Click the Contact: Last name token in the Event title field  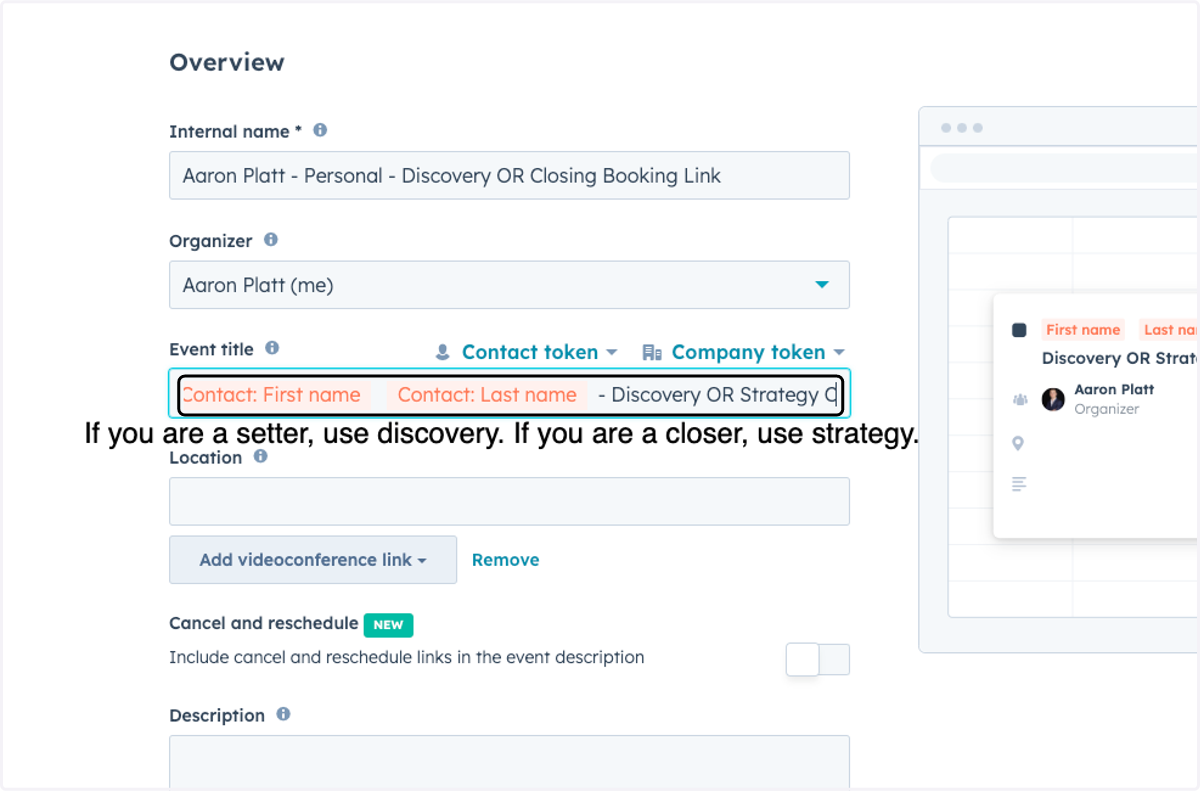click(487, 395)
